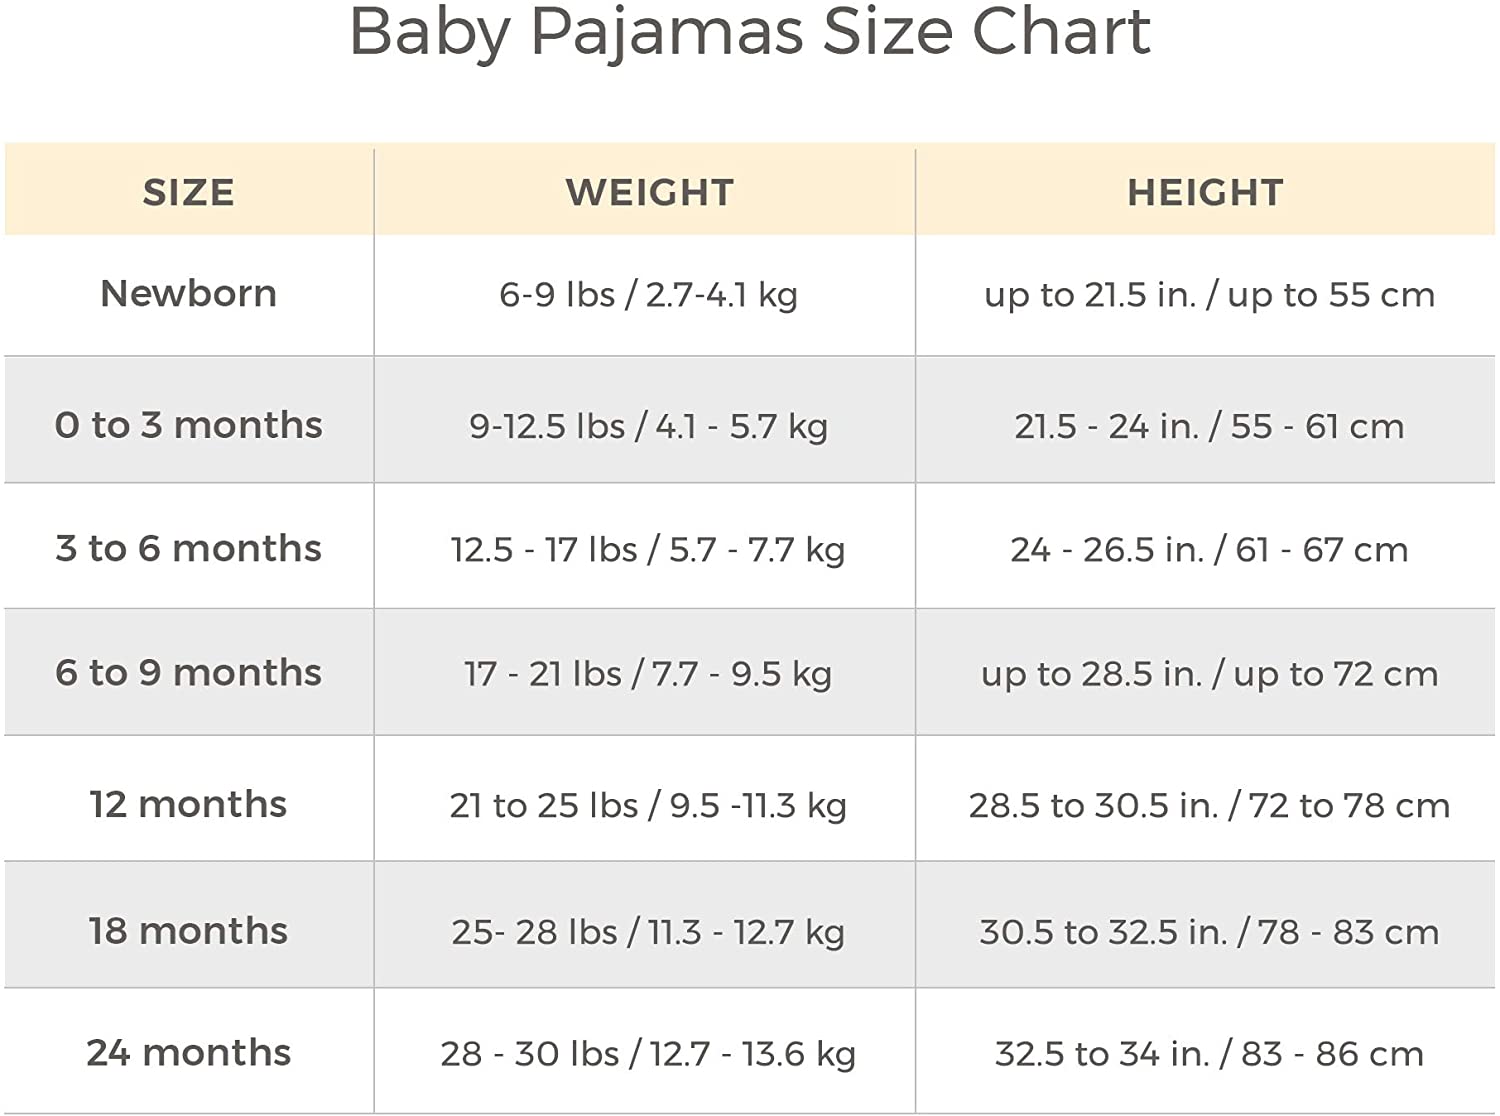This screenshot has height=1116, width=1500.
Task: Click the 17 - 21 lbs weight cell
Action: pyautogui.click(x=648, y=674)
